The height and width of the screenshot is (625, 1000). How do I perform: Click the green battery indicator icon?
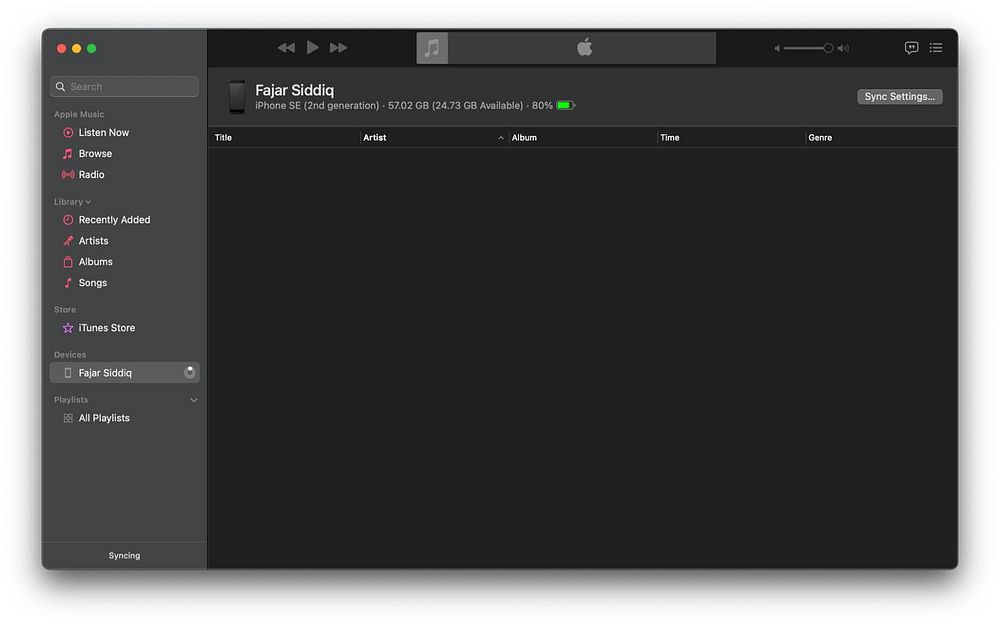[565, 105]
